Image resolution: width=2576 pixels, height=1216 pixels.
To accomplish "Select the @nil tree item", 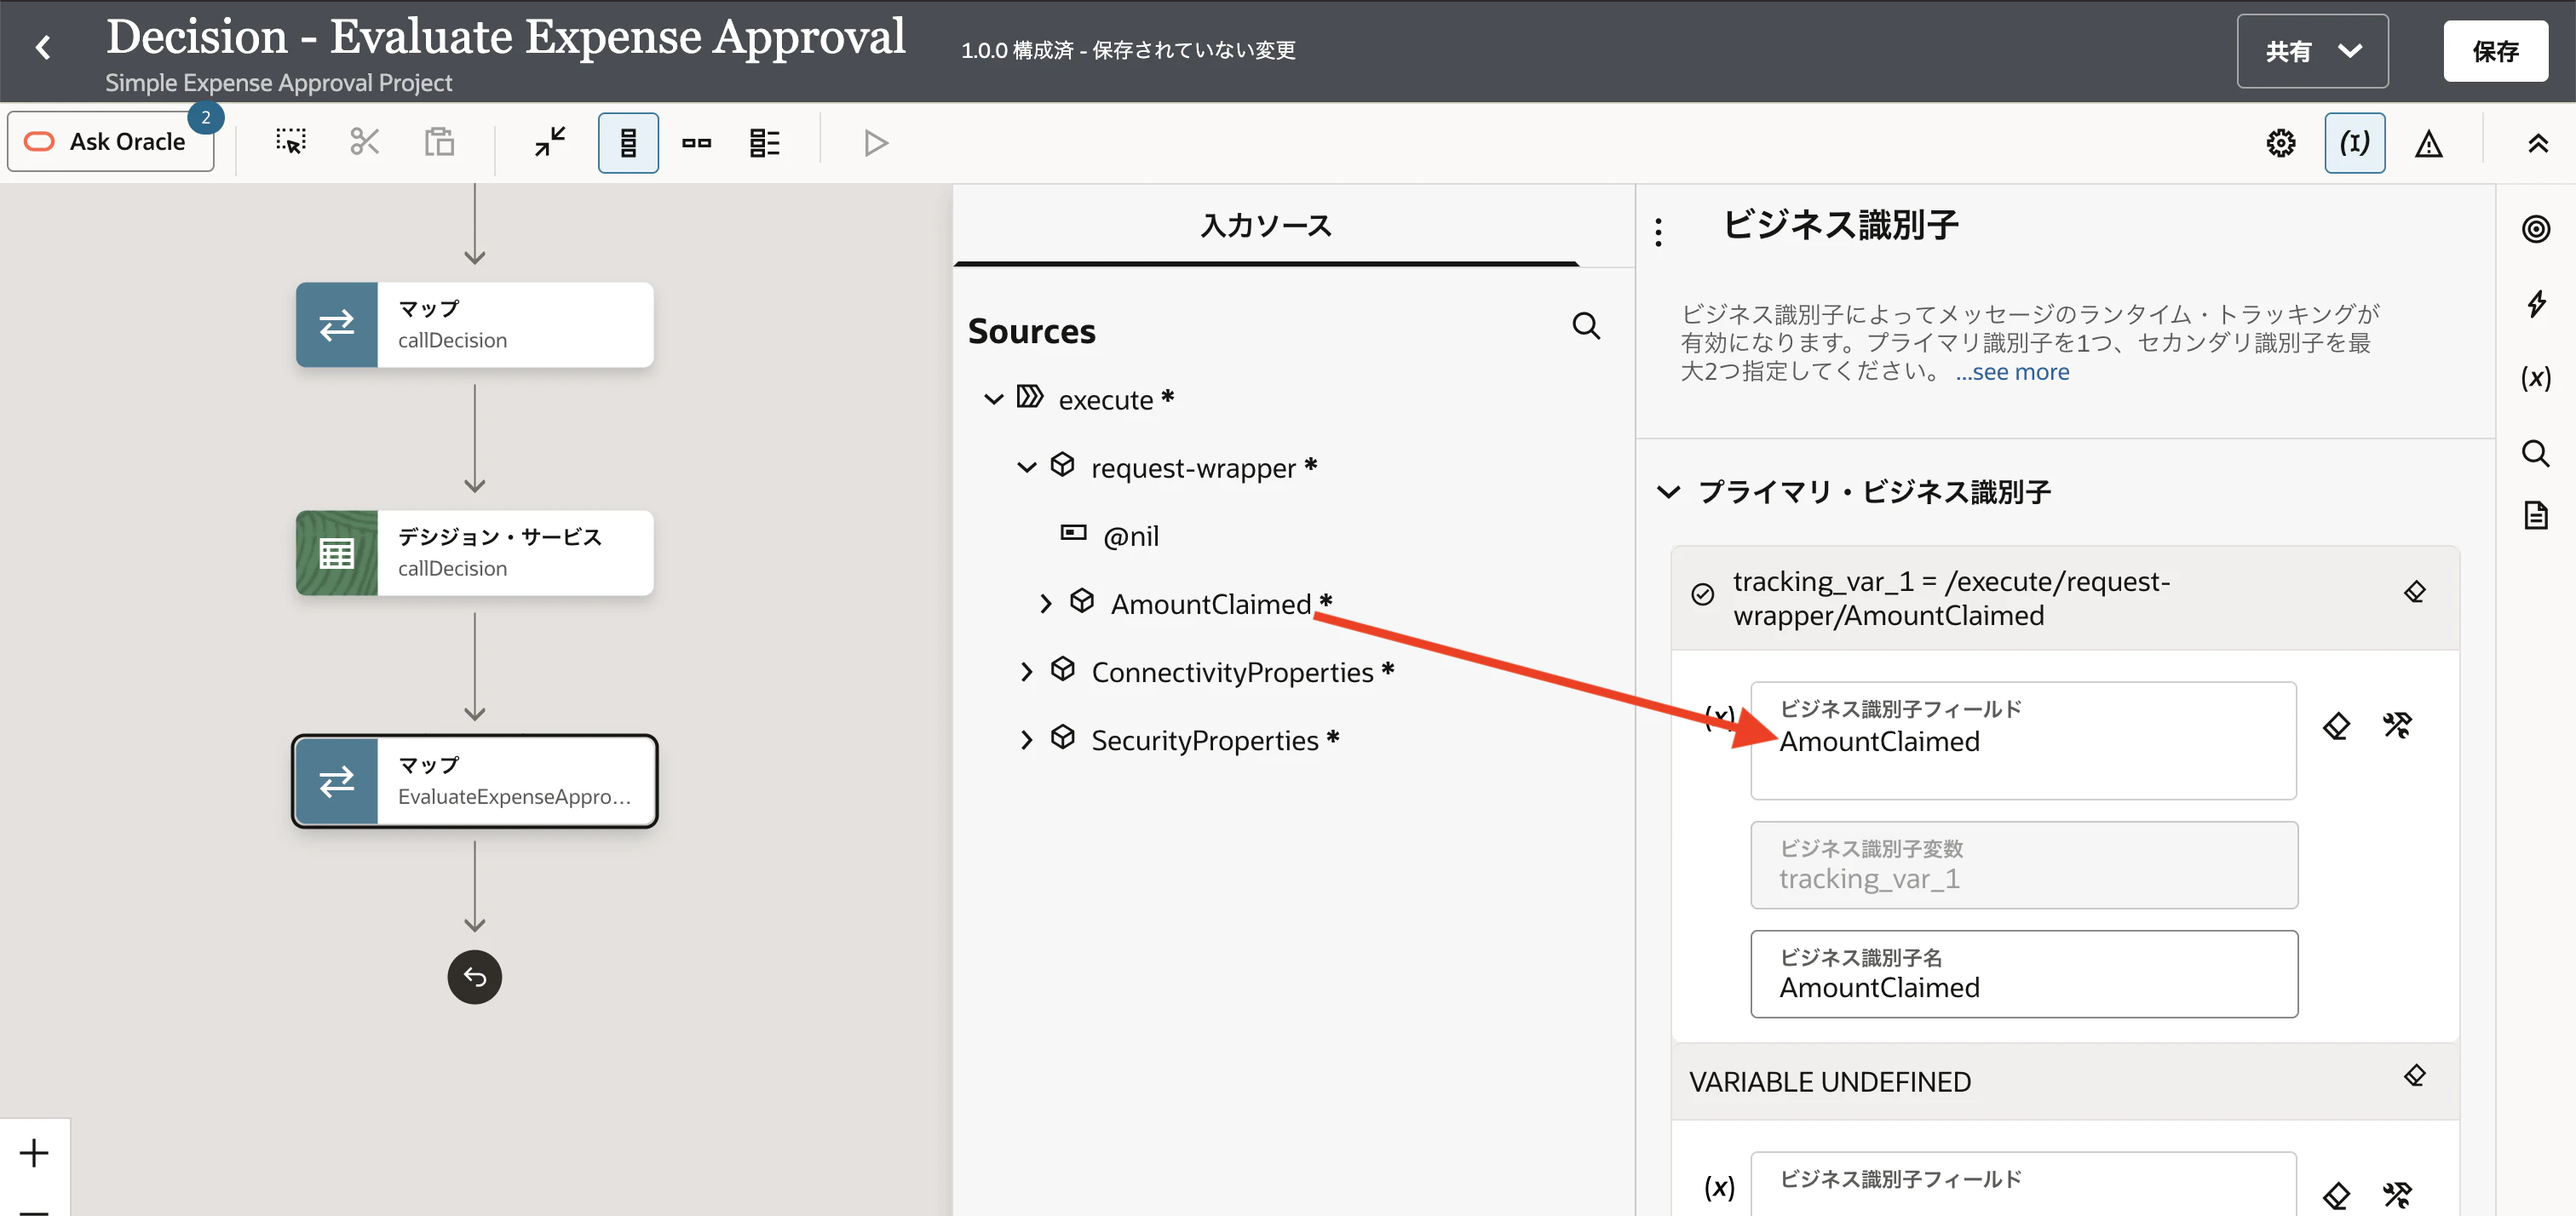I will pos(1130,536).
